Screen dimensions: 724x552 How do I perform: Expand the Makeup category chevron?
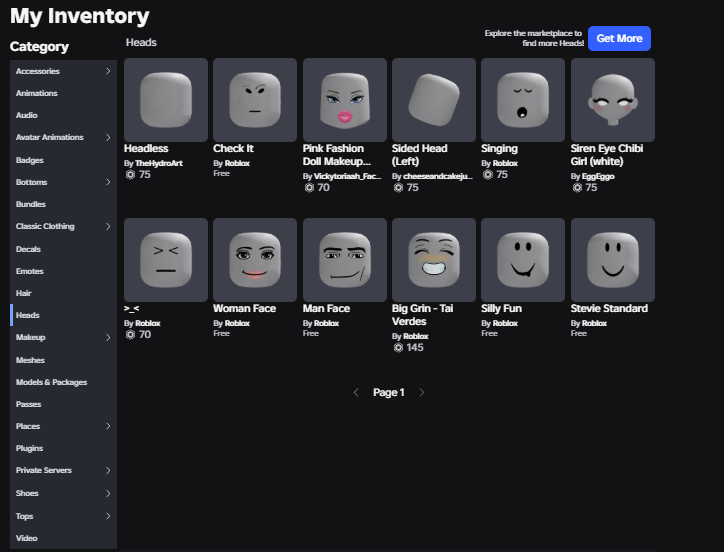[x=108, y=337]
